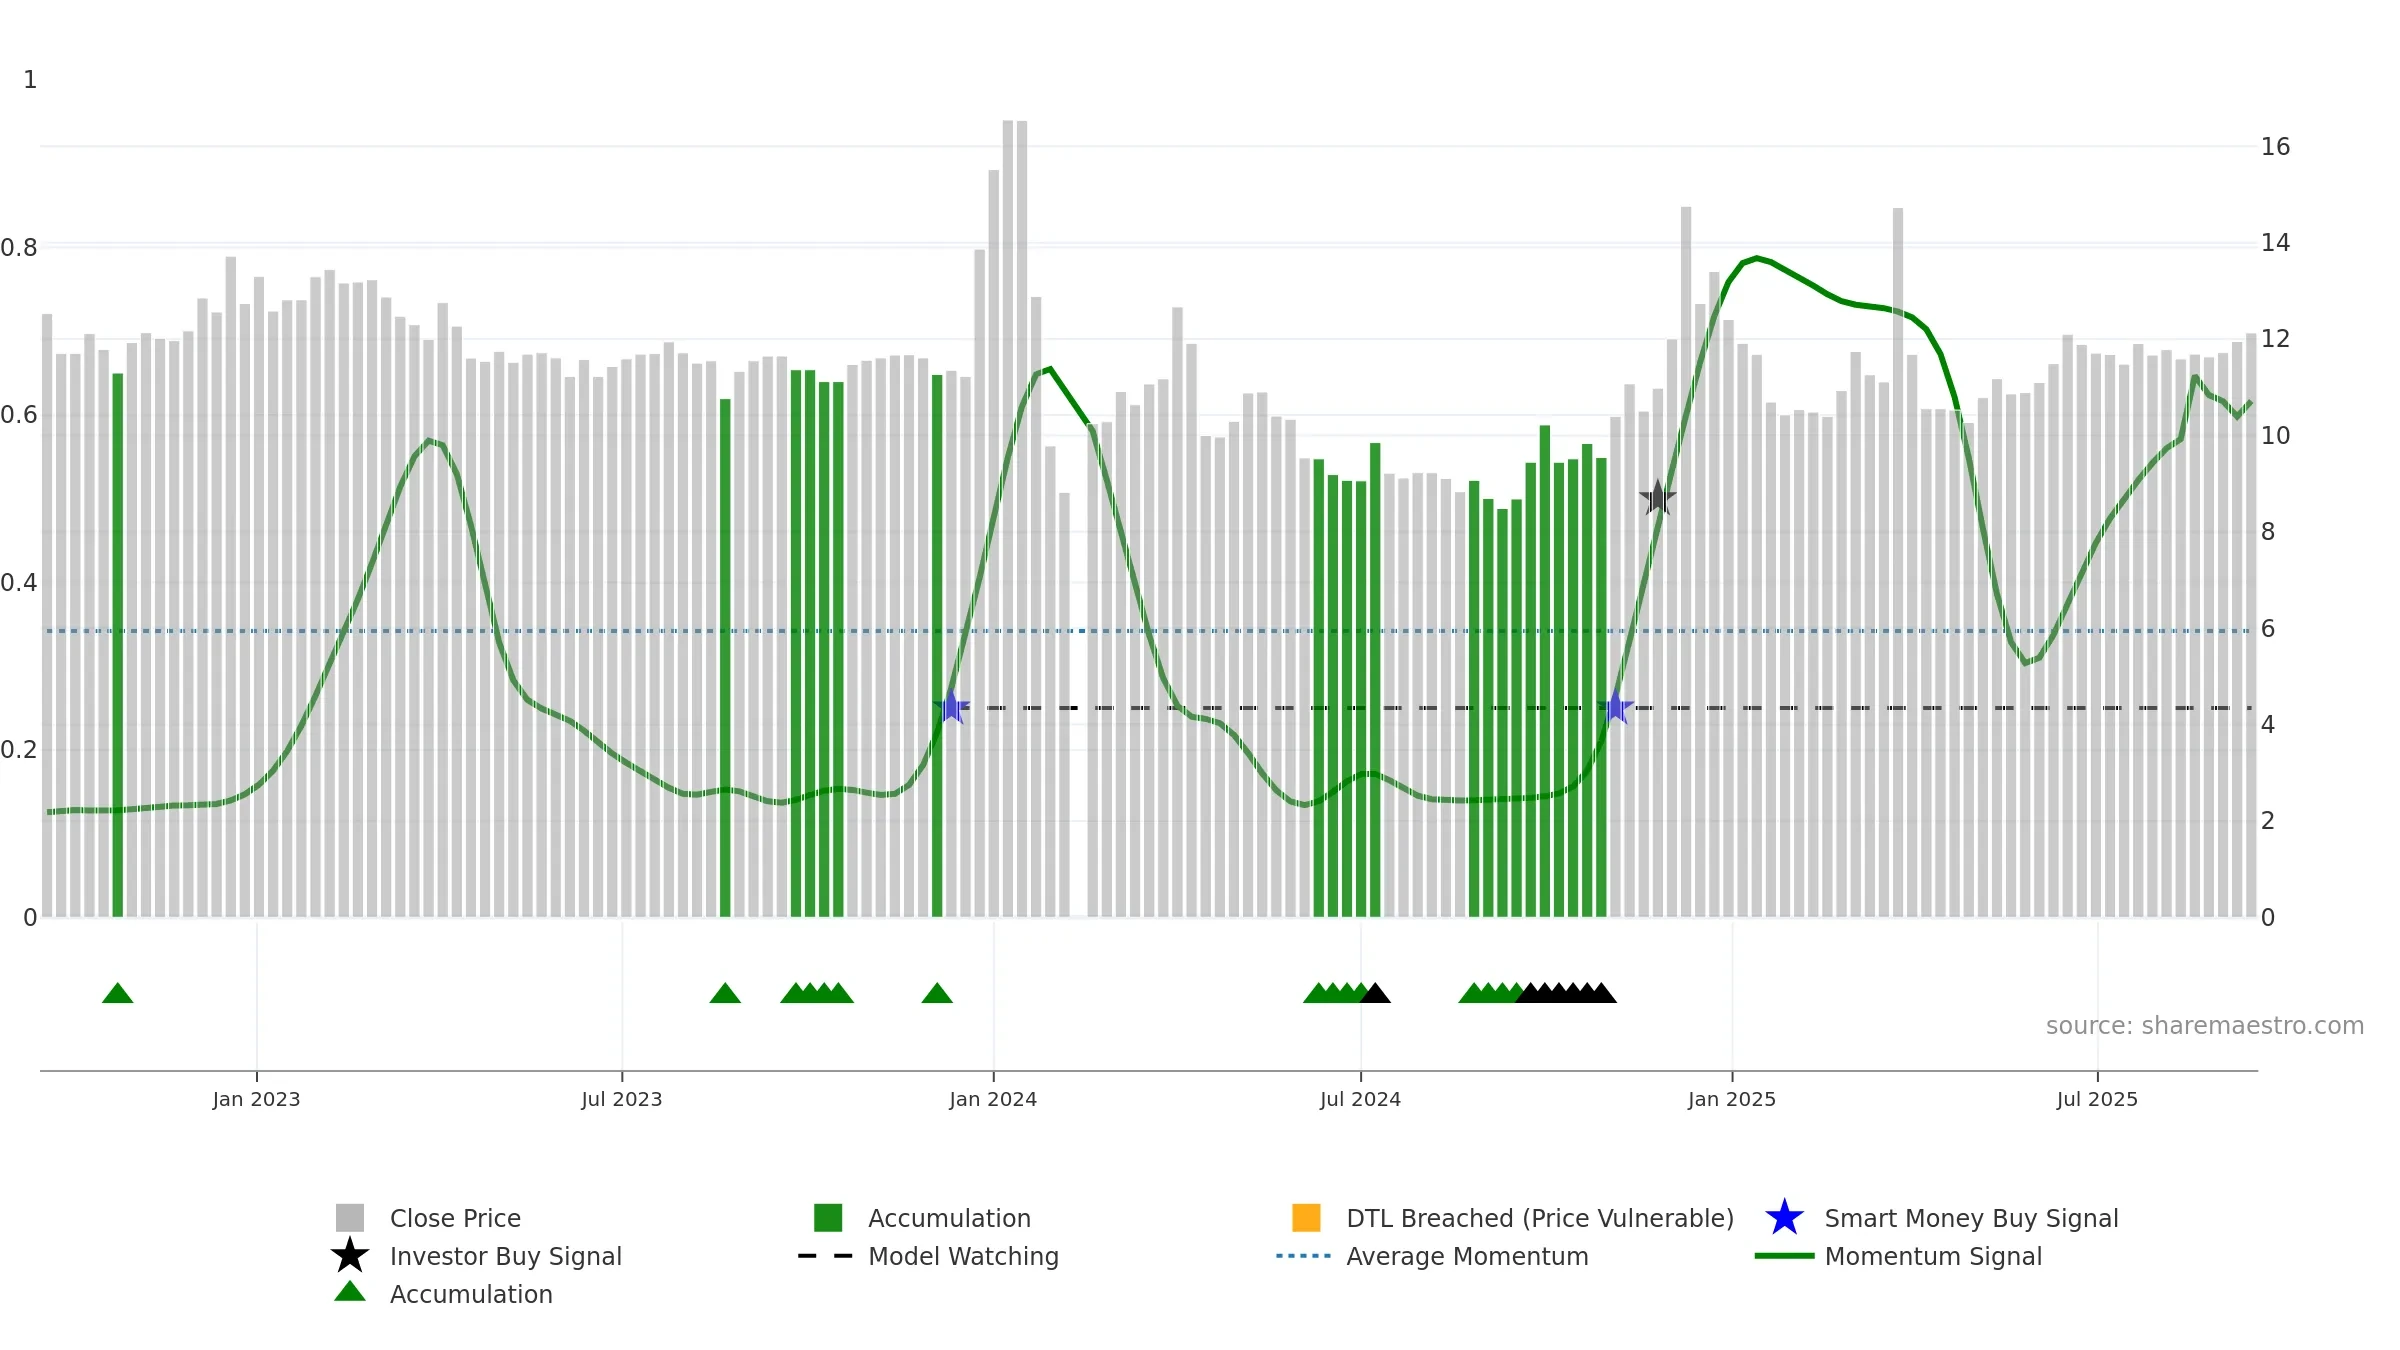The image size is (2400, 1350).
Task: Click the green Accumulation bar legend square
Action: click(x=828, y=1218)
